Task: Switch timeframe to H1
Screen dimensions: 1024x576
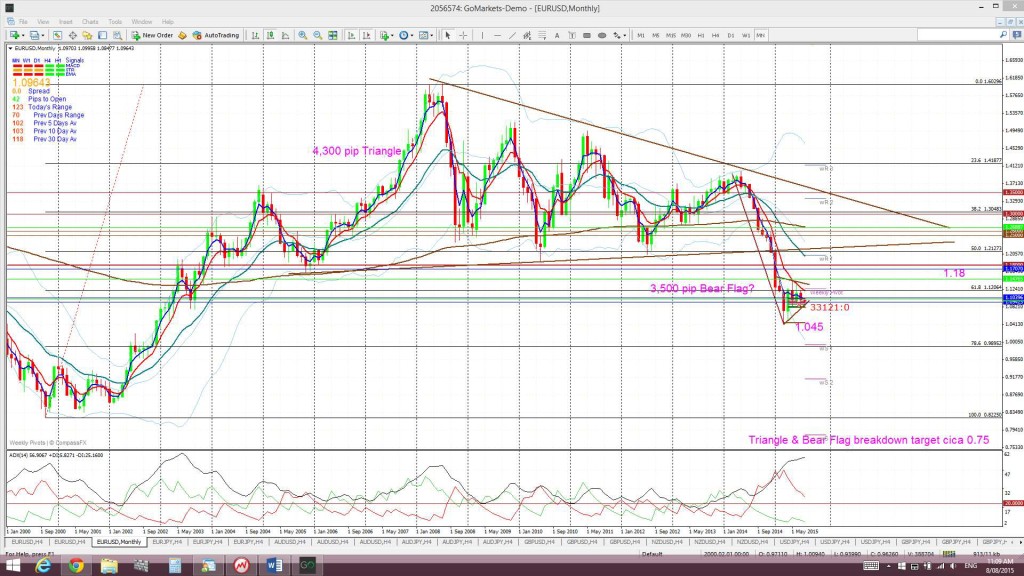Action: 701,35
